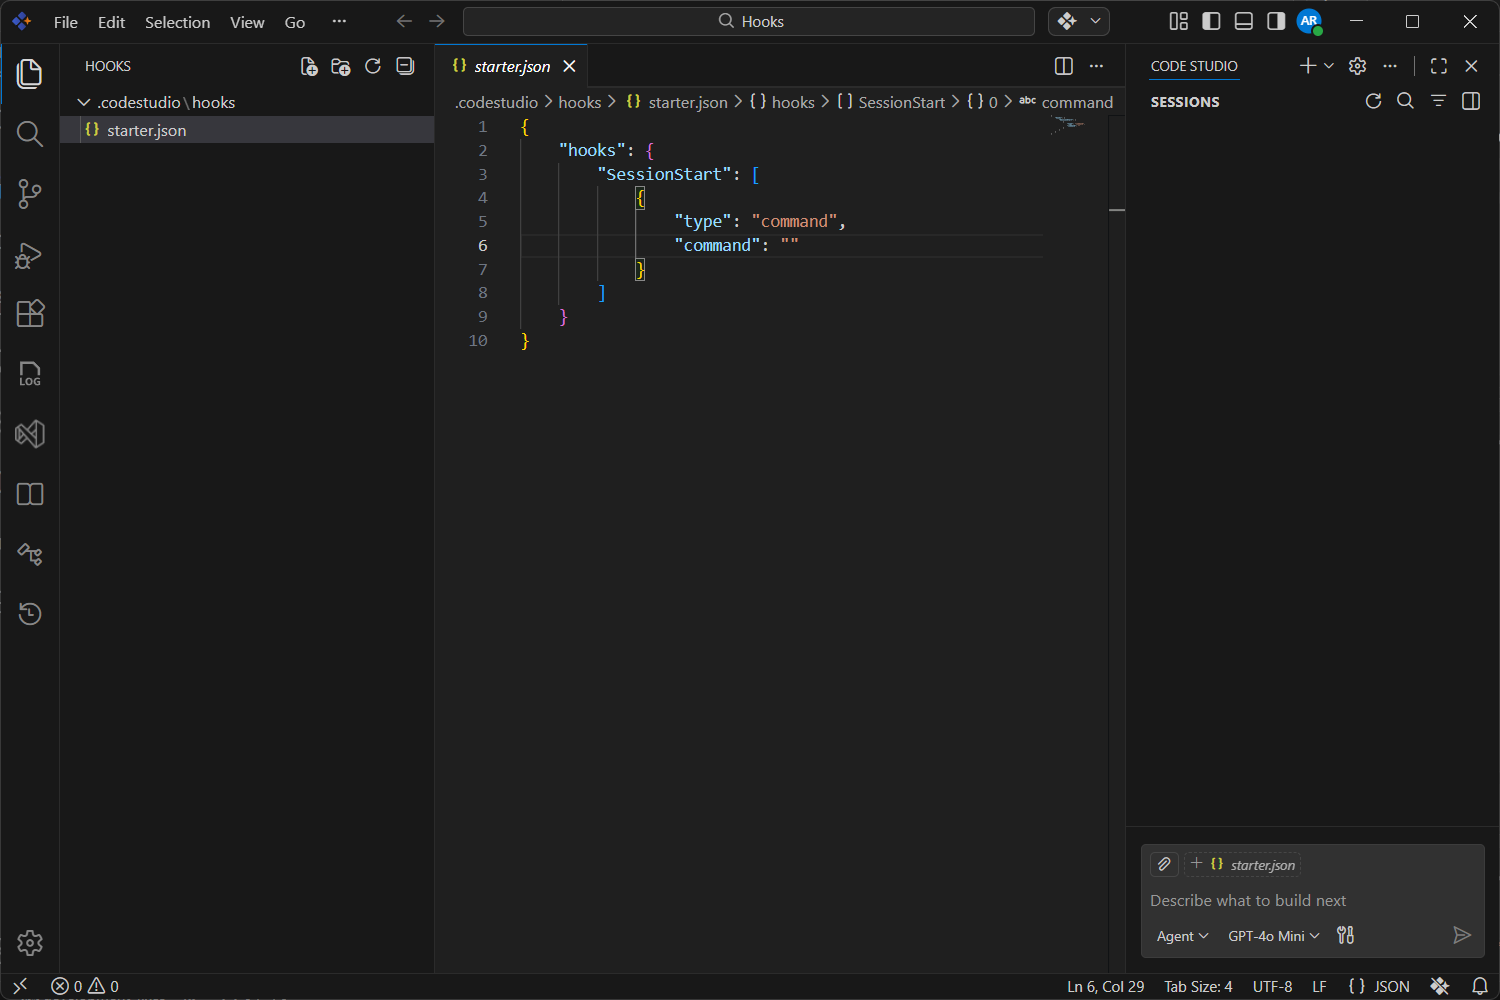Viewport: 1500px width, 1000px height.
Task: Click the send prompt arrow
Action: (1462, 935)
